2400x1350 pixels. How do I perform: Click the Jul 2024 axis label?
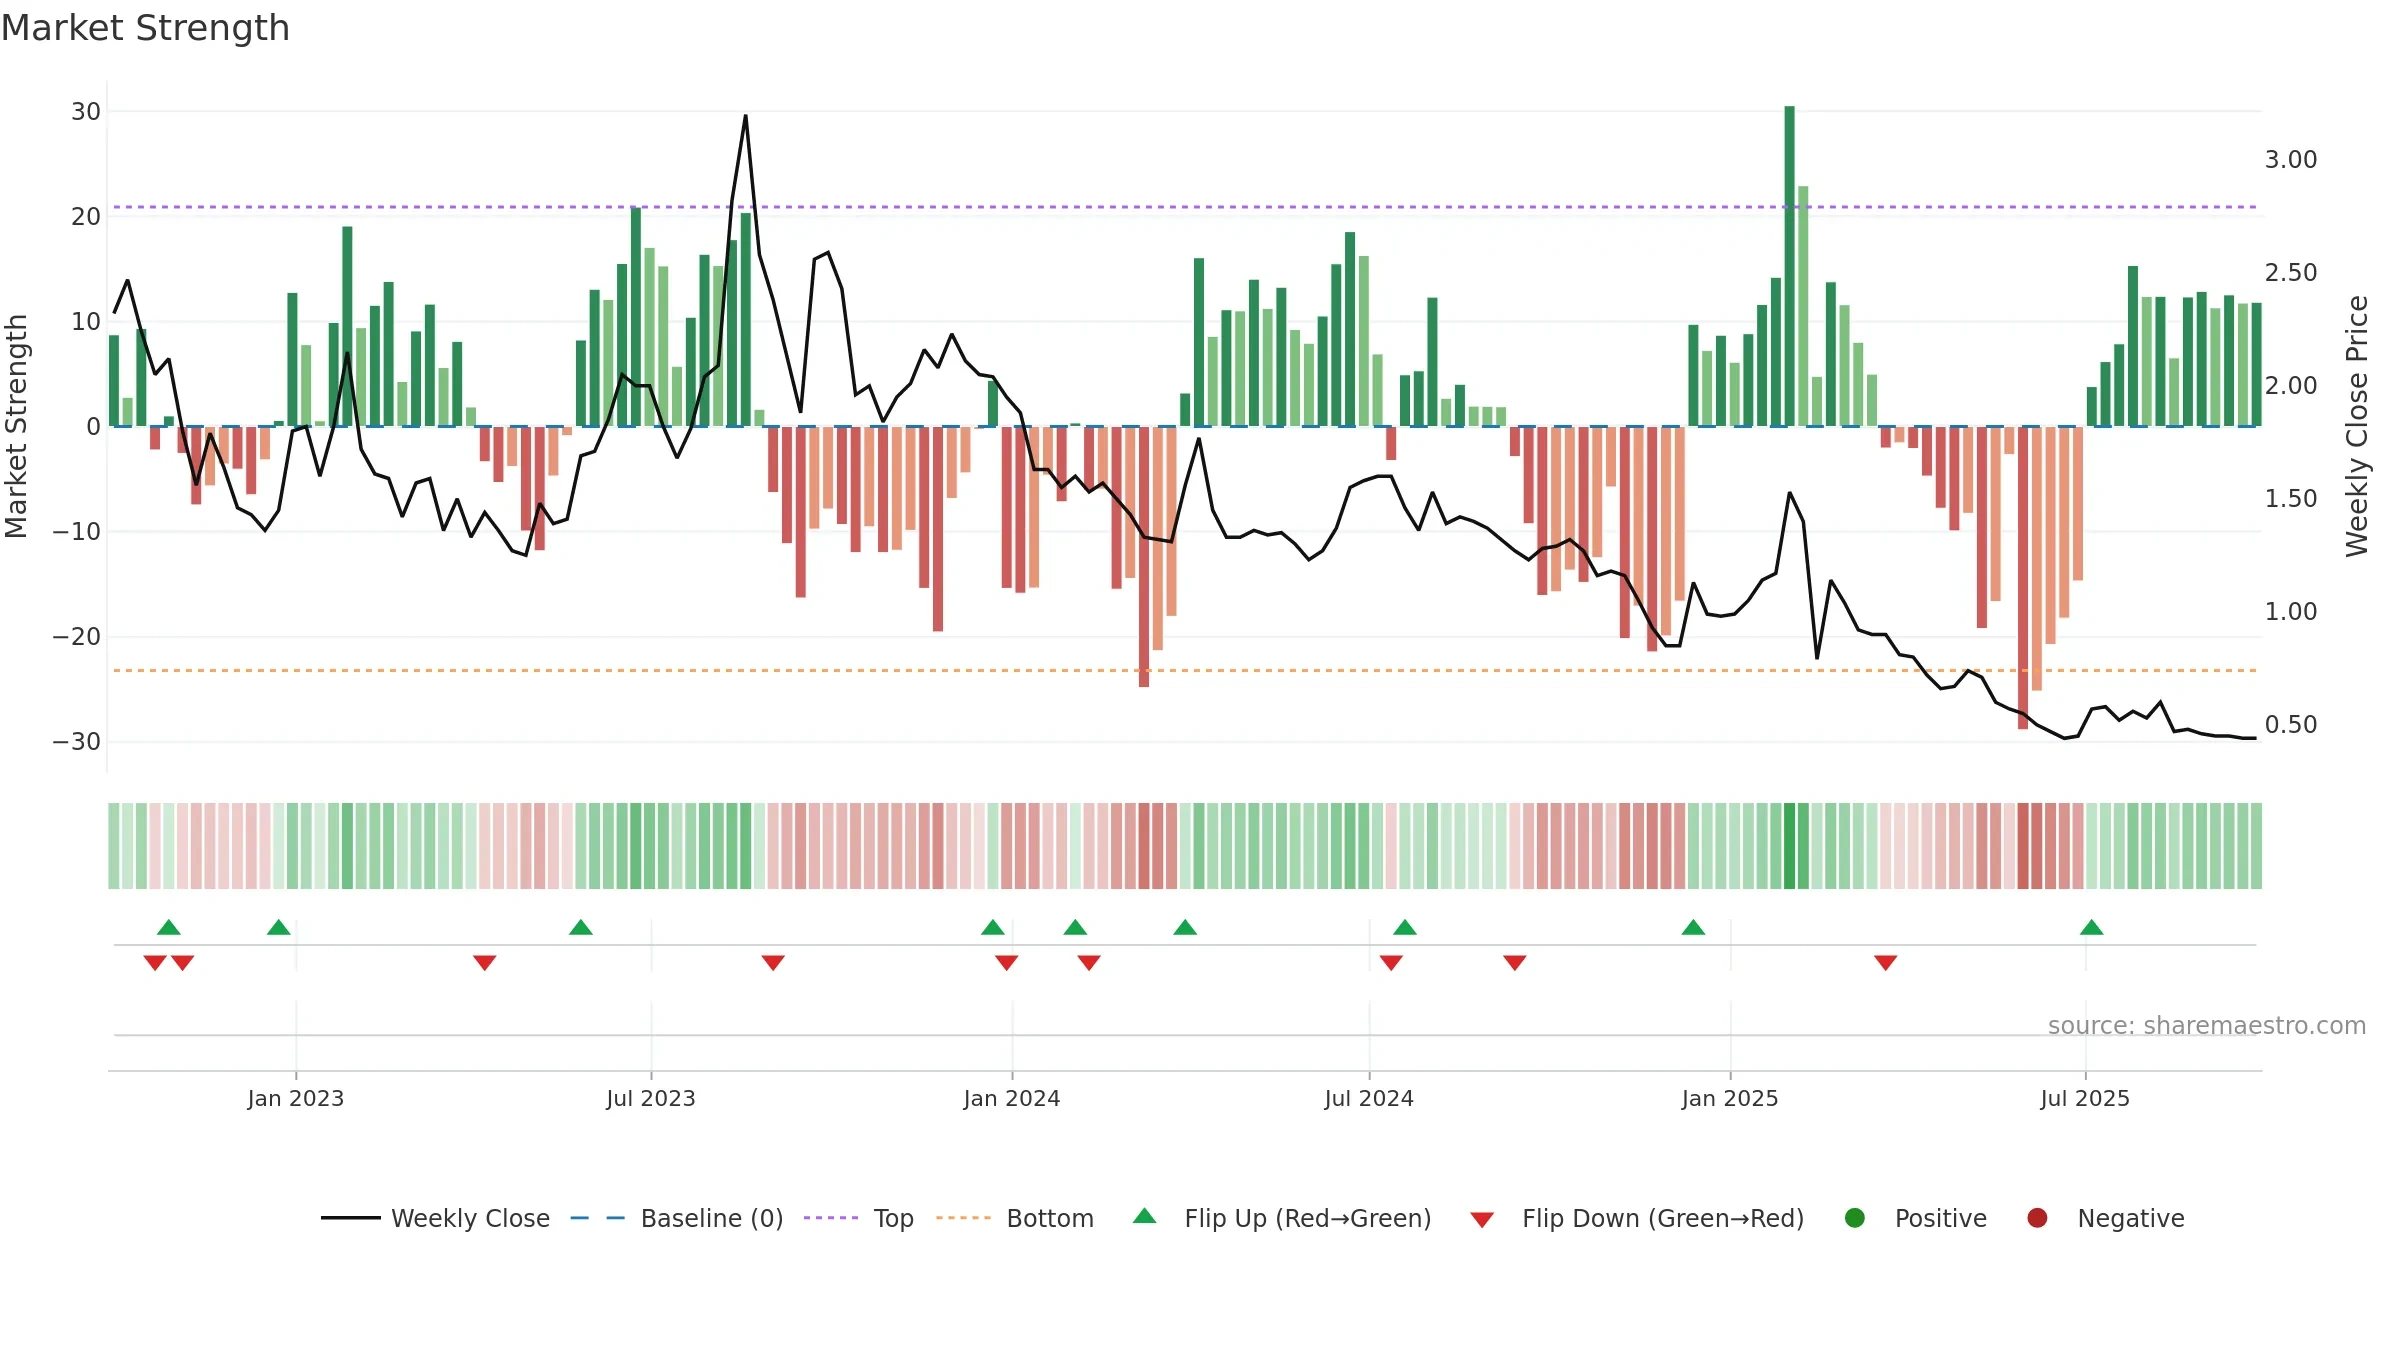pos(1369,1098)
